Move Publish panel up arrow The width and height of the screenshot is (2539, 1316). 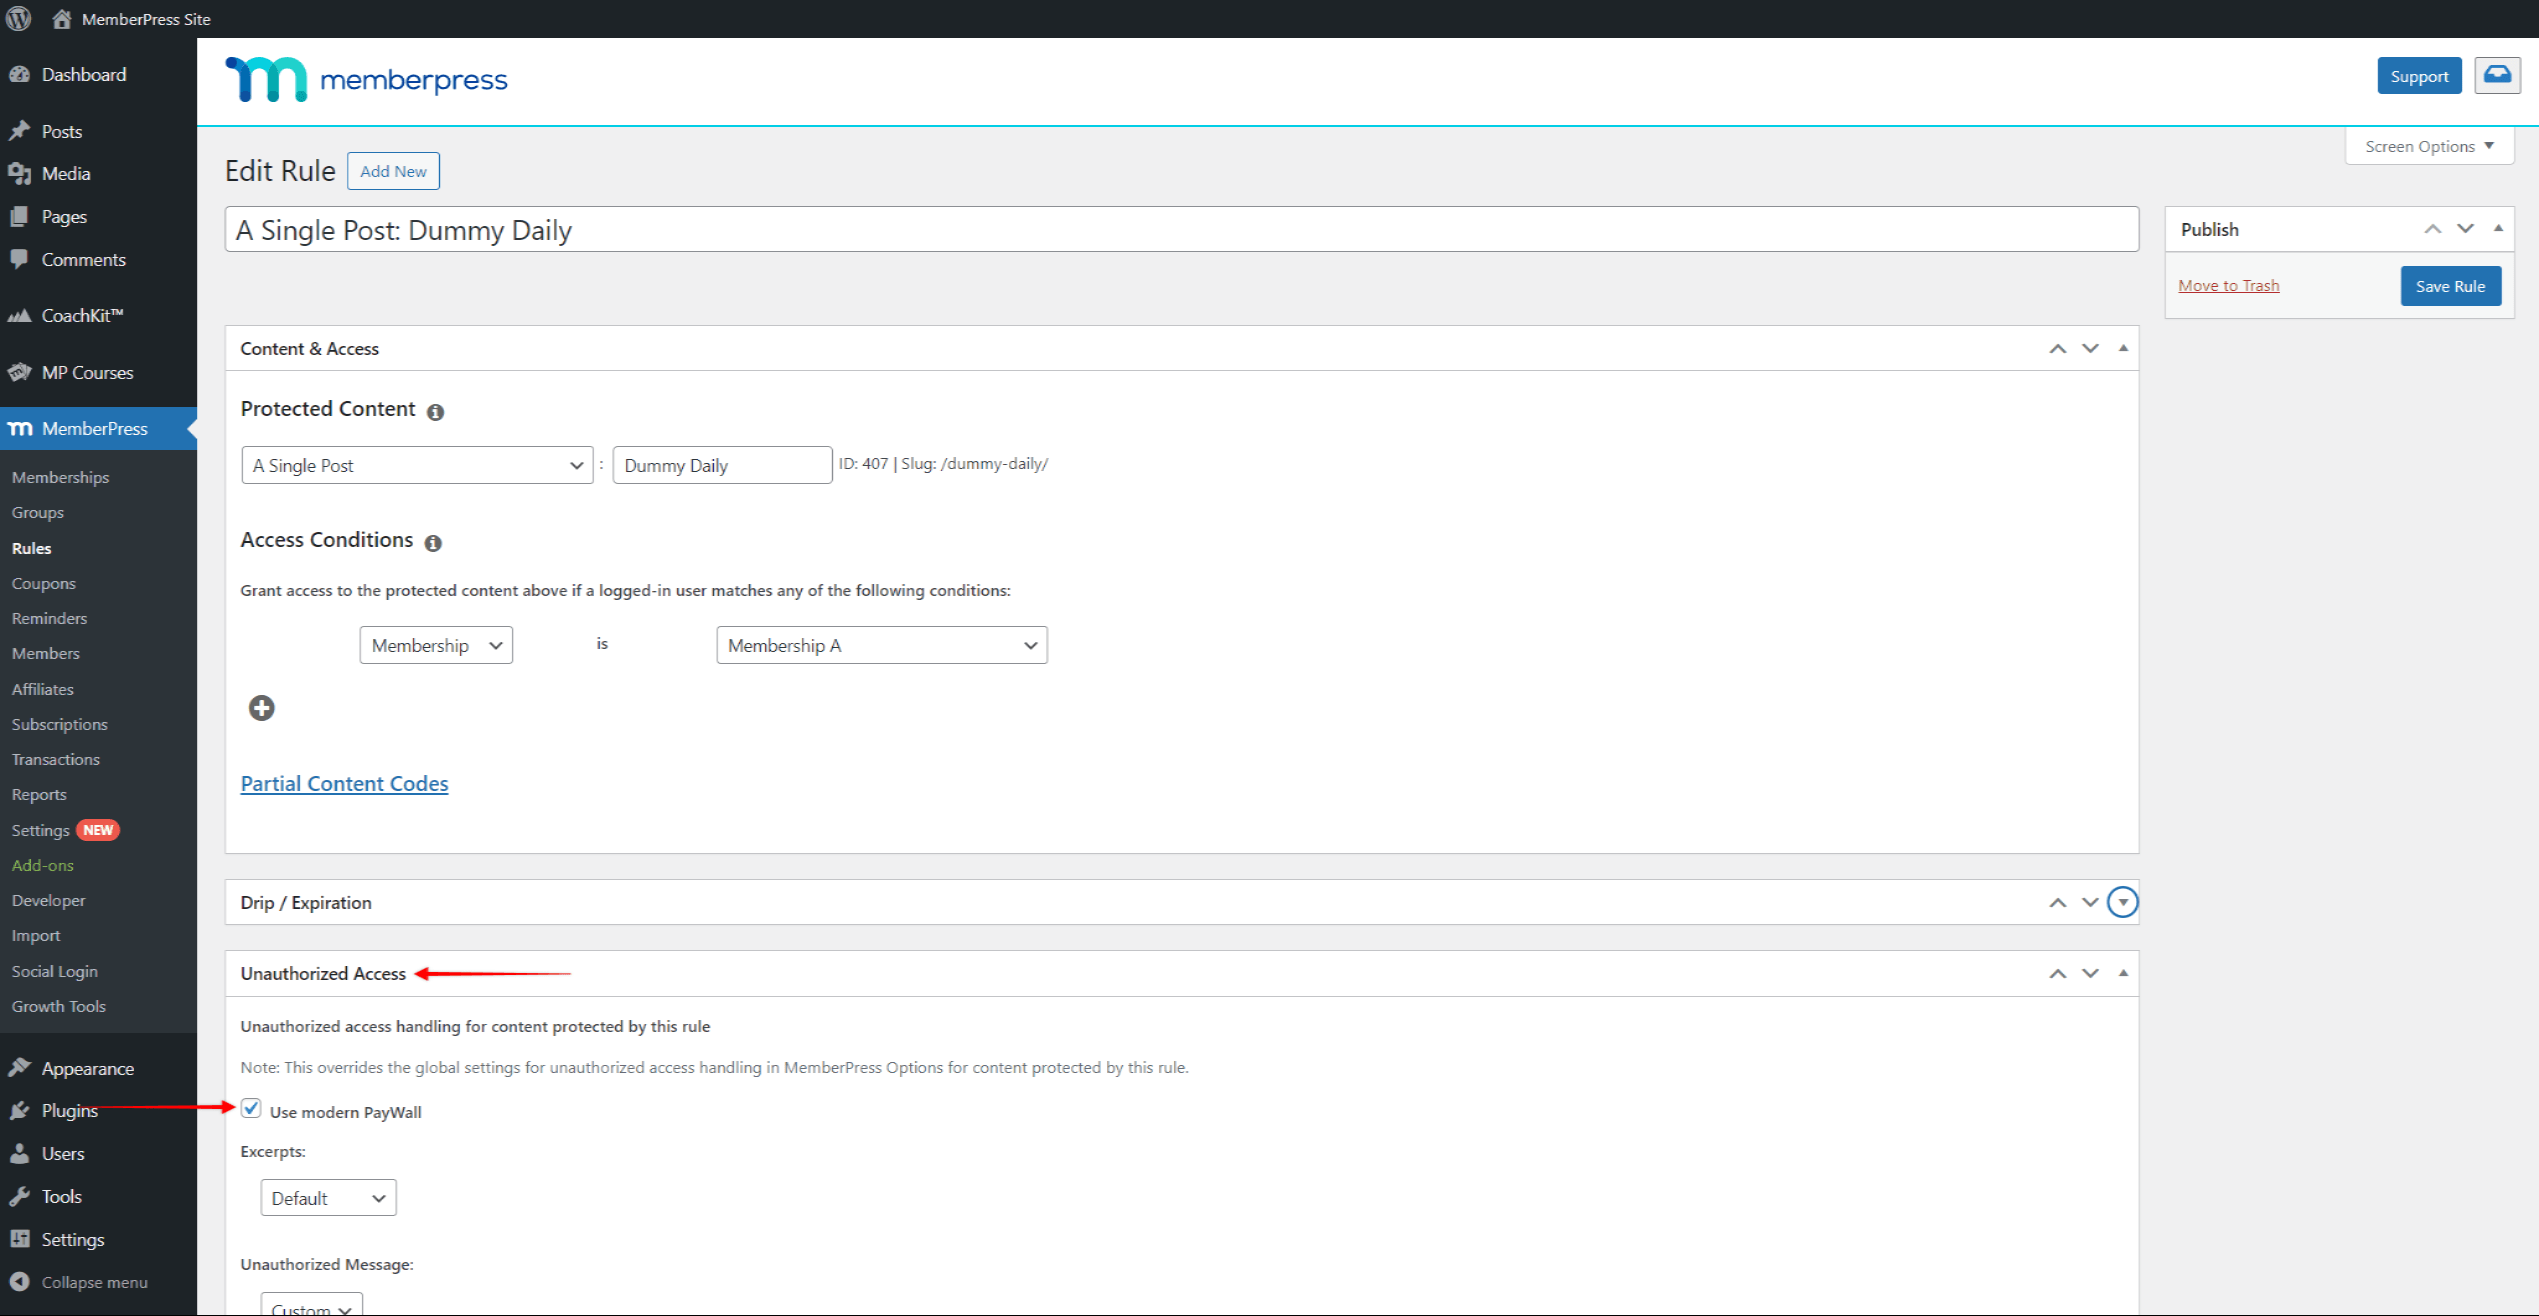click(2433, 229)
